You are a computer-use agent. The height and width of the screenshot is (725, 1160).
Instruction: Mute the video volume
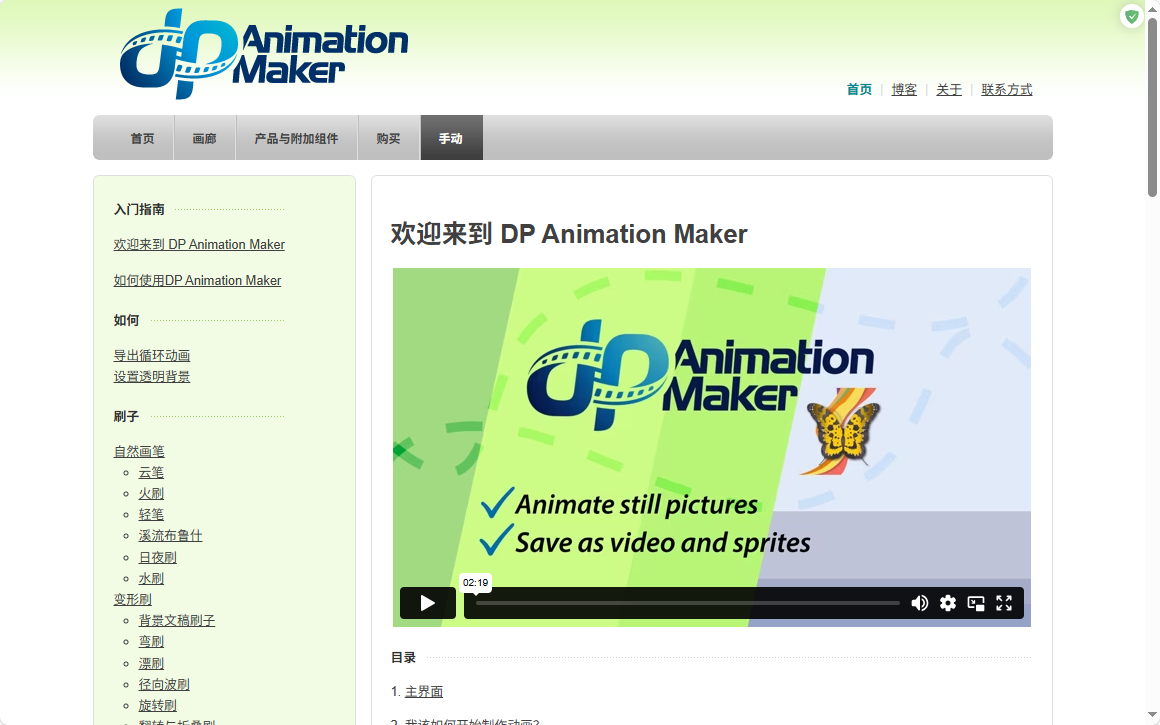click(x=919, y=603)
